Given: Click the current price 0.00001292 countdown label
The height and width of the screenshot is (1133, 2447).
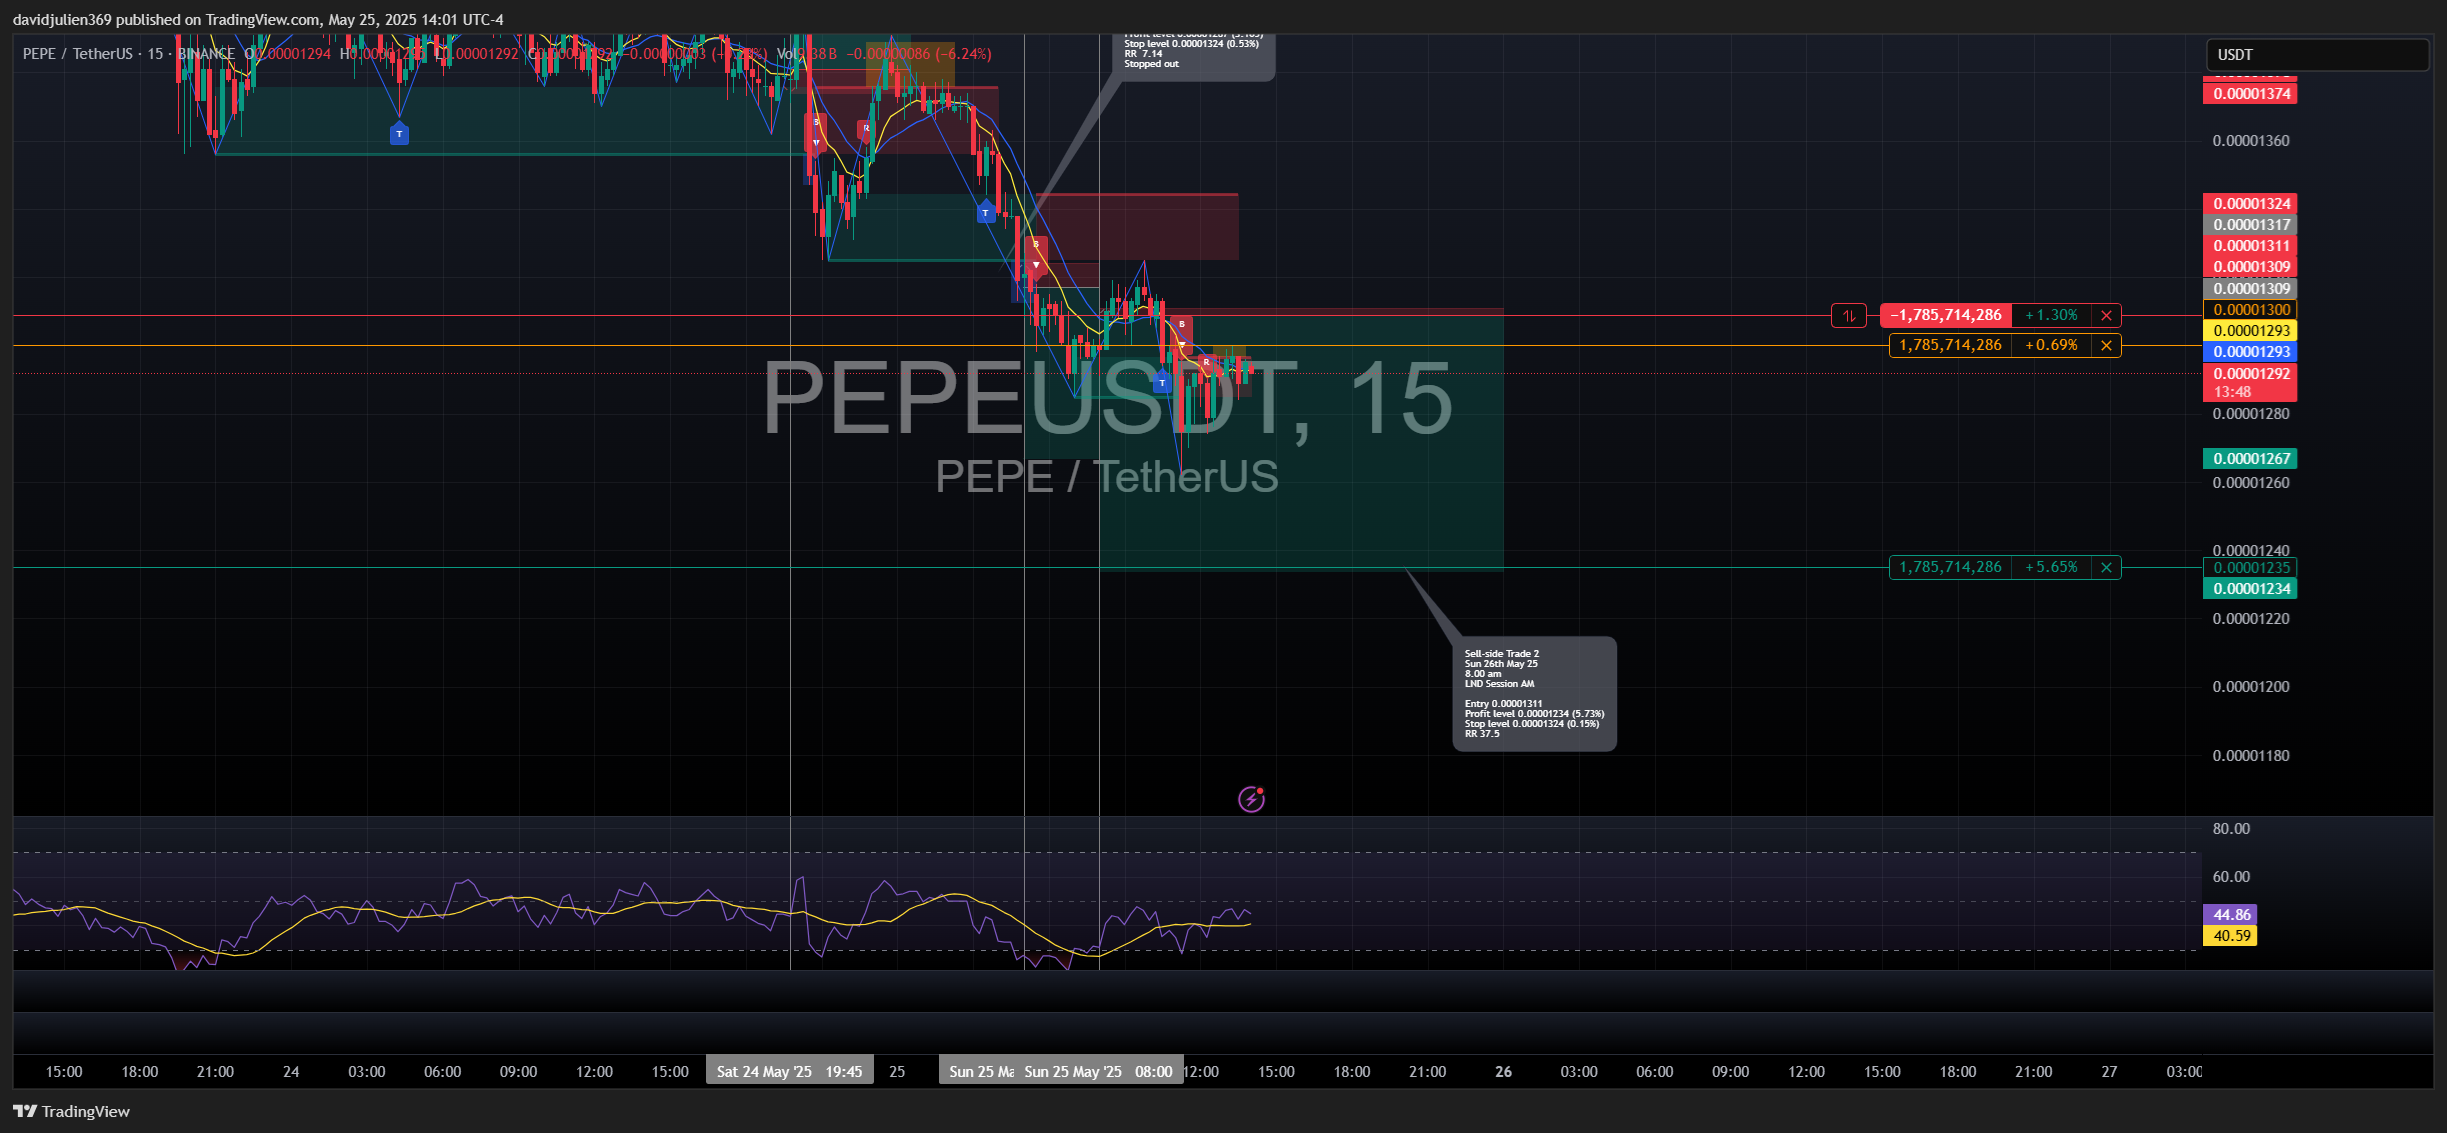Looking at the screenshot, I should coord(2250,382).
